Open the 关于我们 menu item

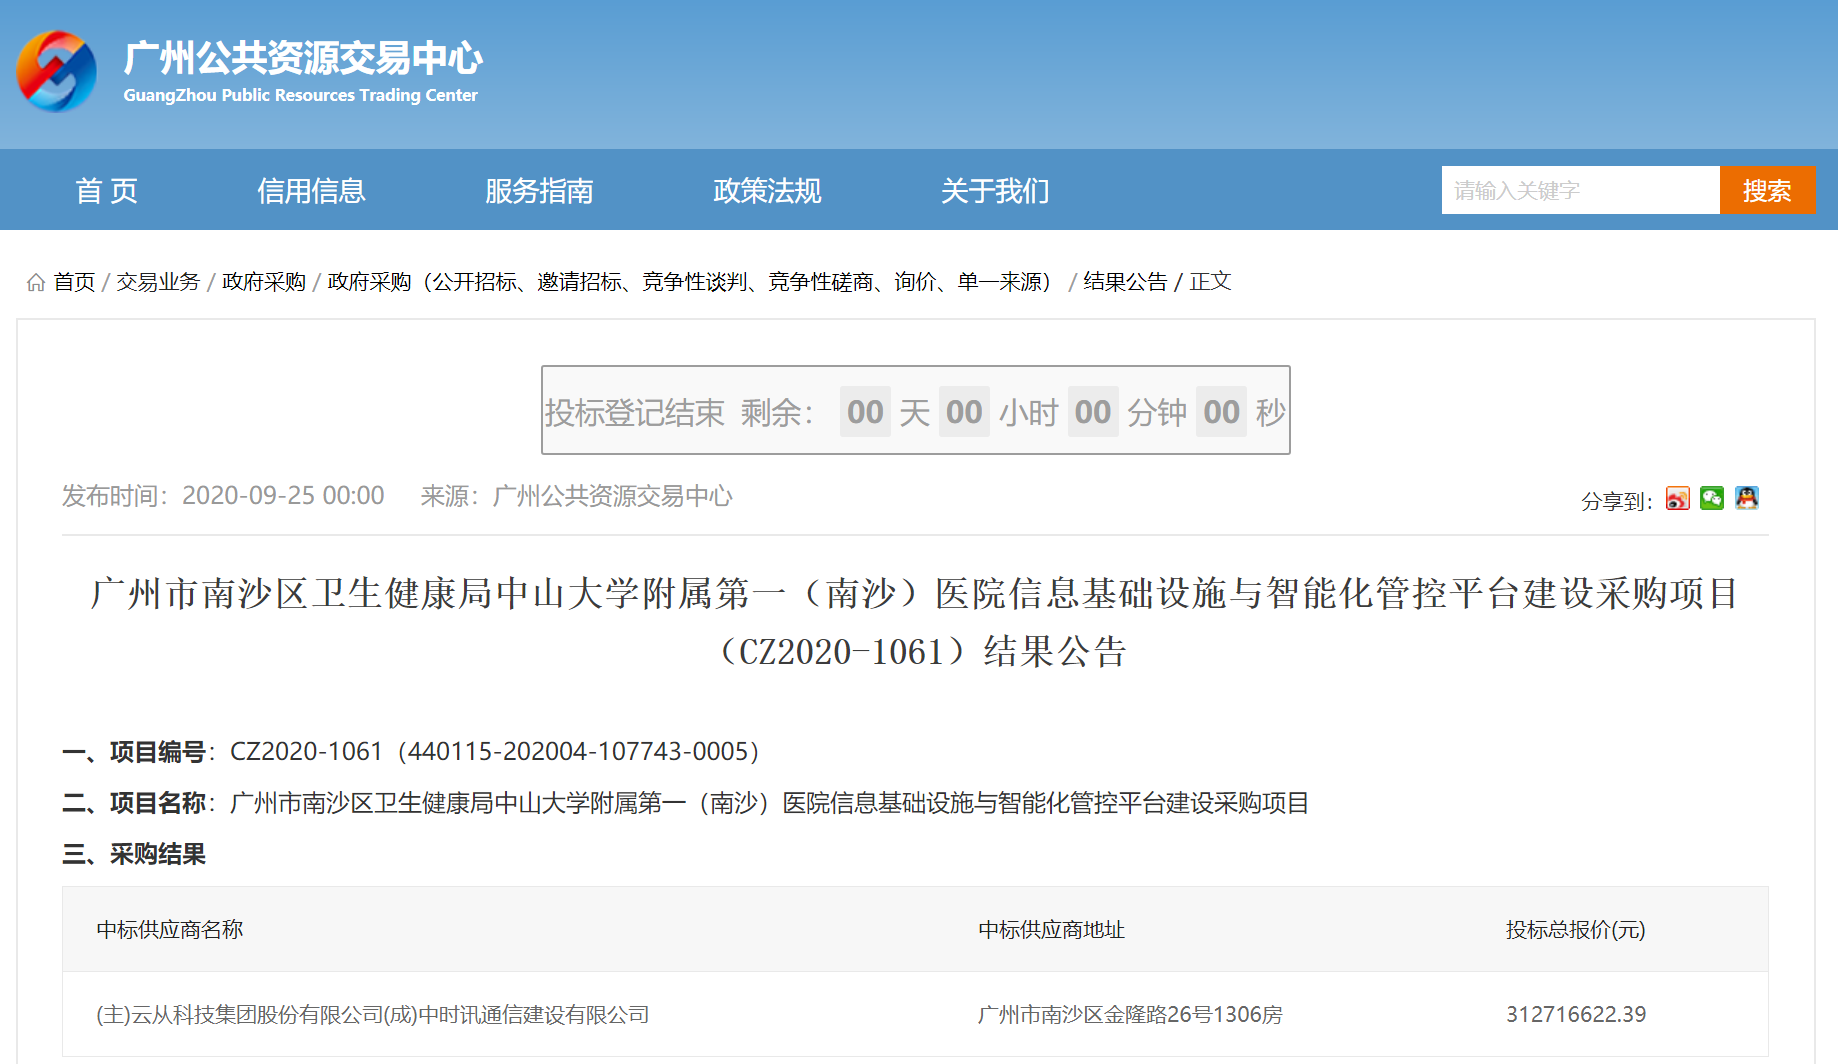[995, 190]
